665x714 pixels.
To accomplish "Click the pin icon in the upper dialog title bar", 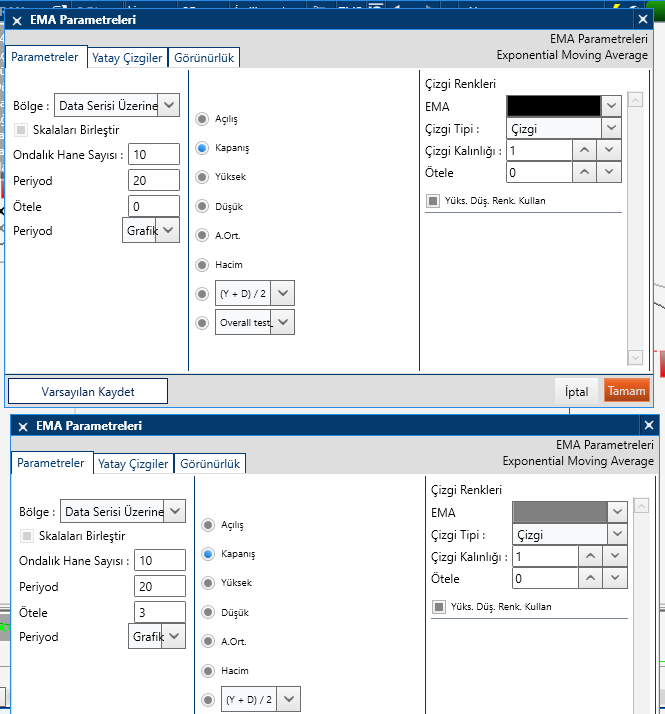I will pyautogui.click(x=16, y=20).
